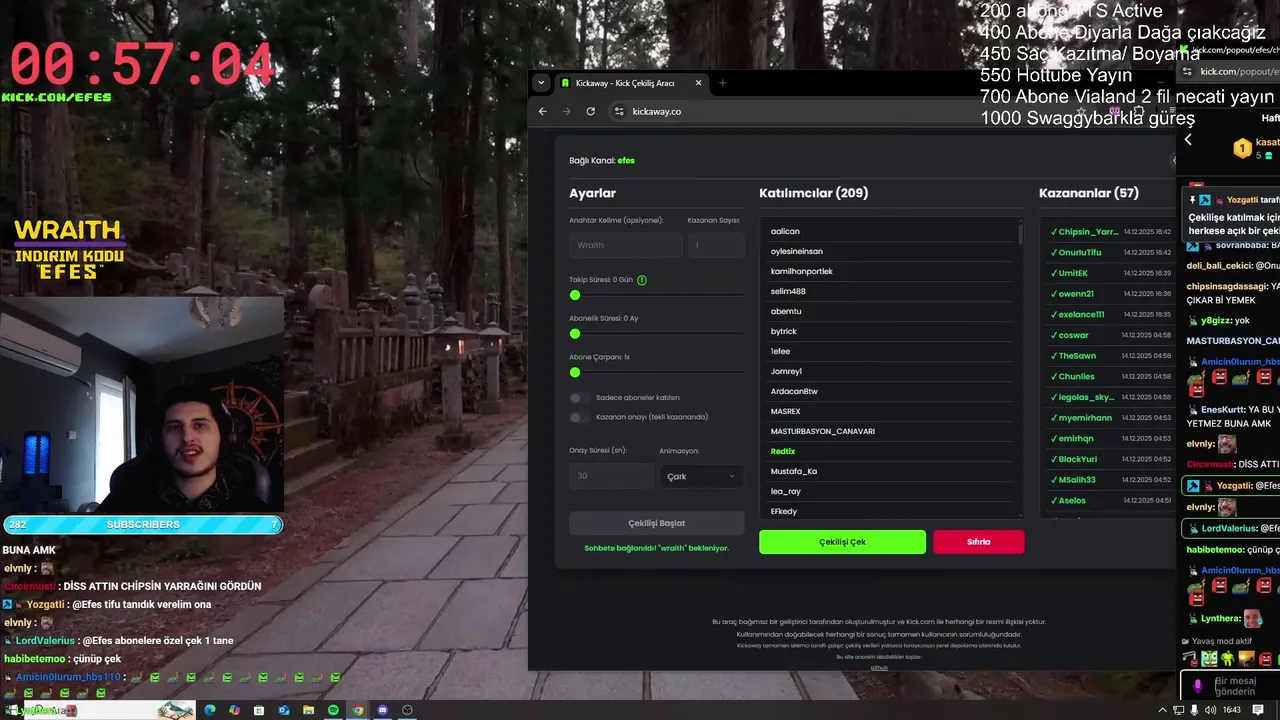Toggle Kazanan onayı switch
1280x720 pixels.
578,417
